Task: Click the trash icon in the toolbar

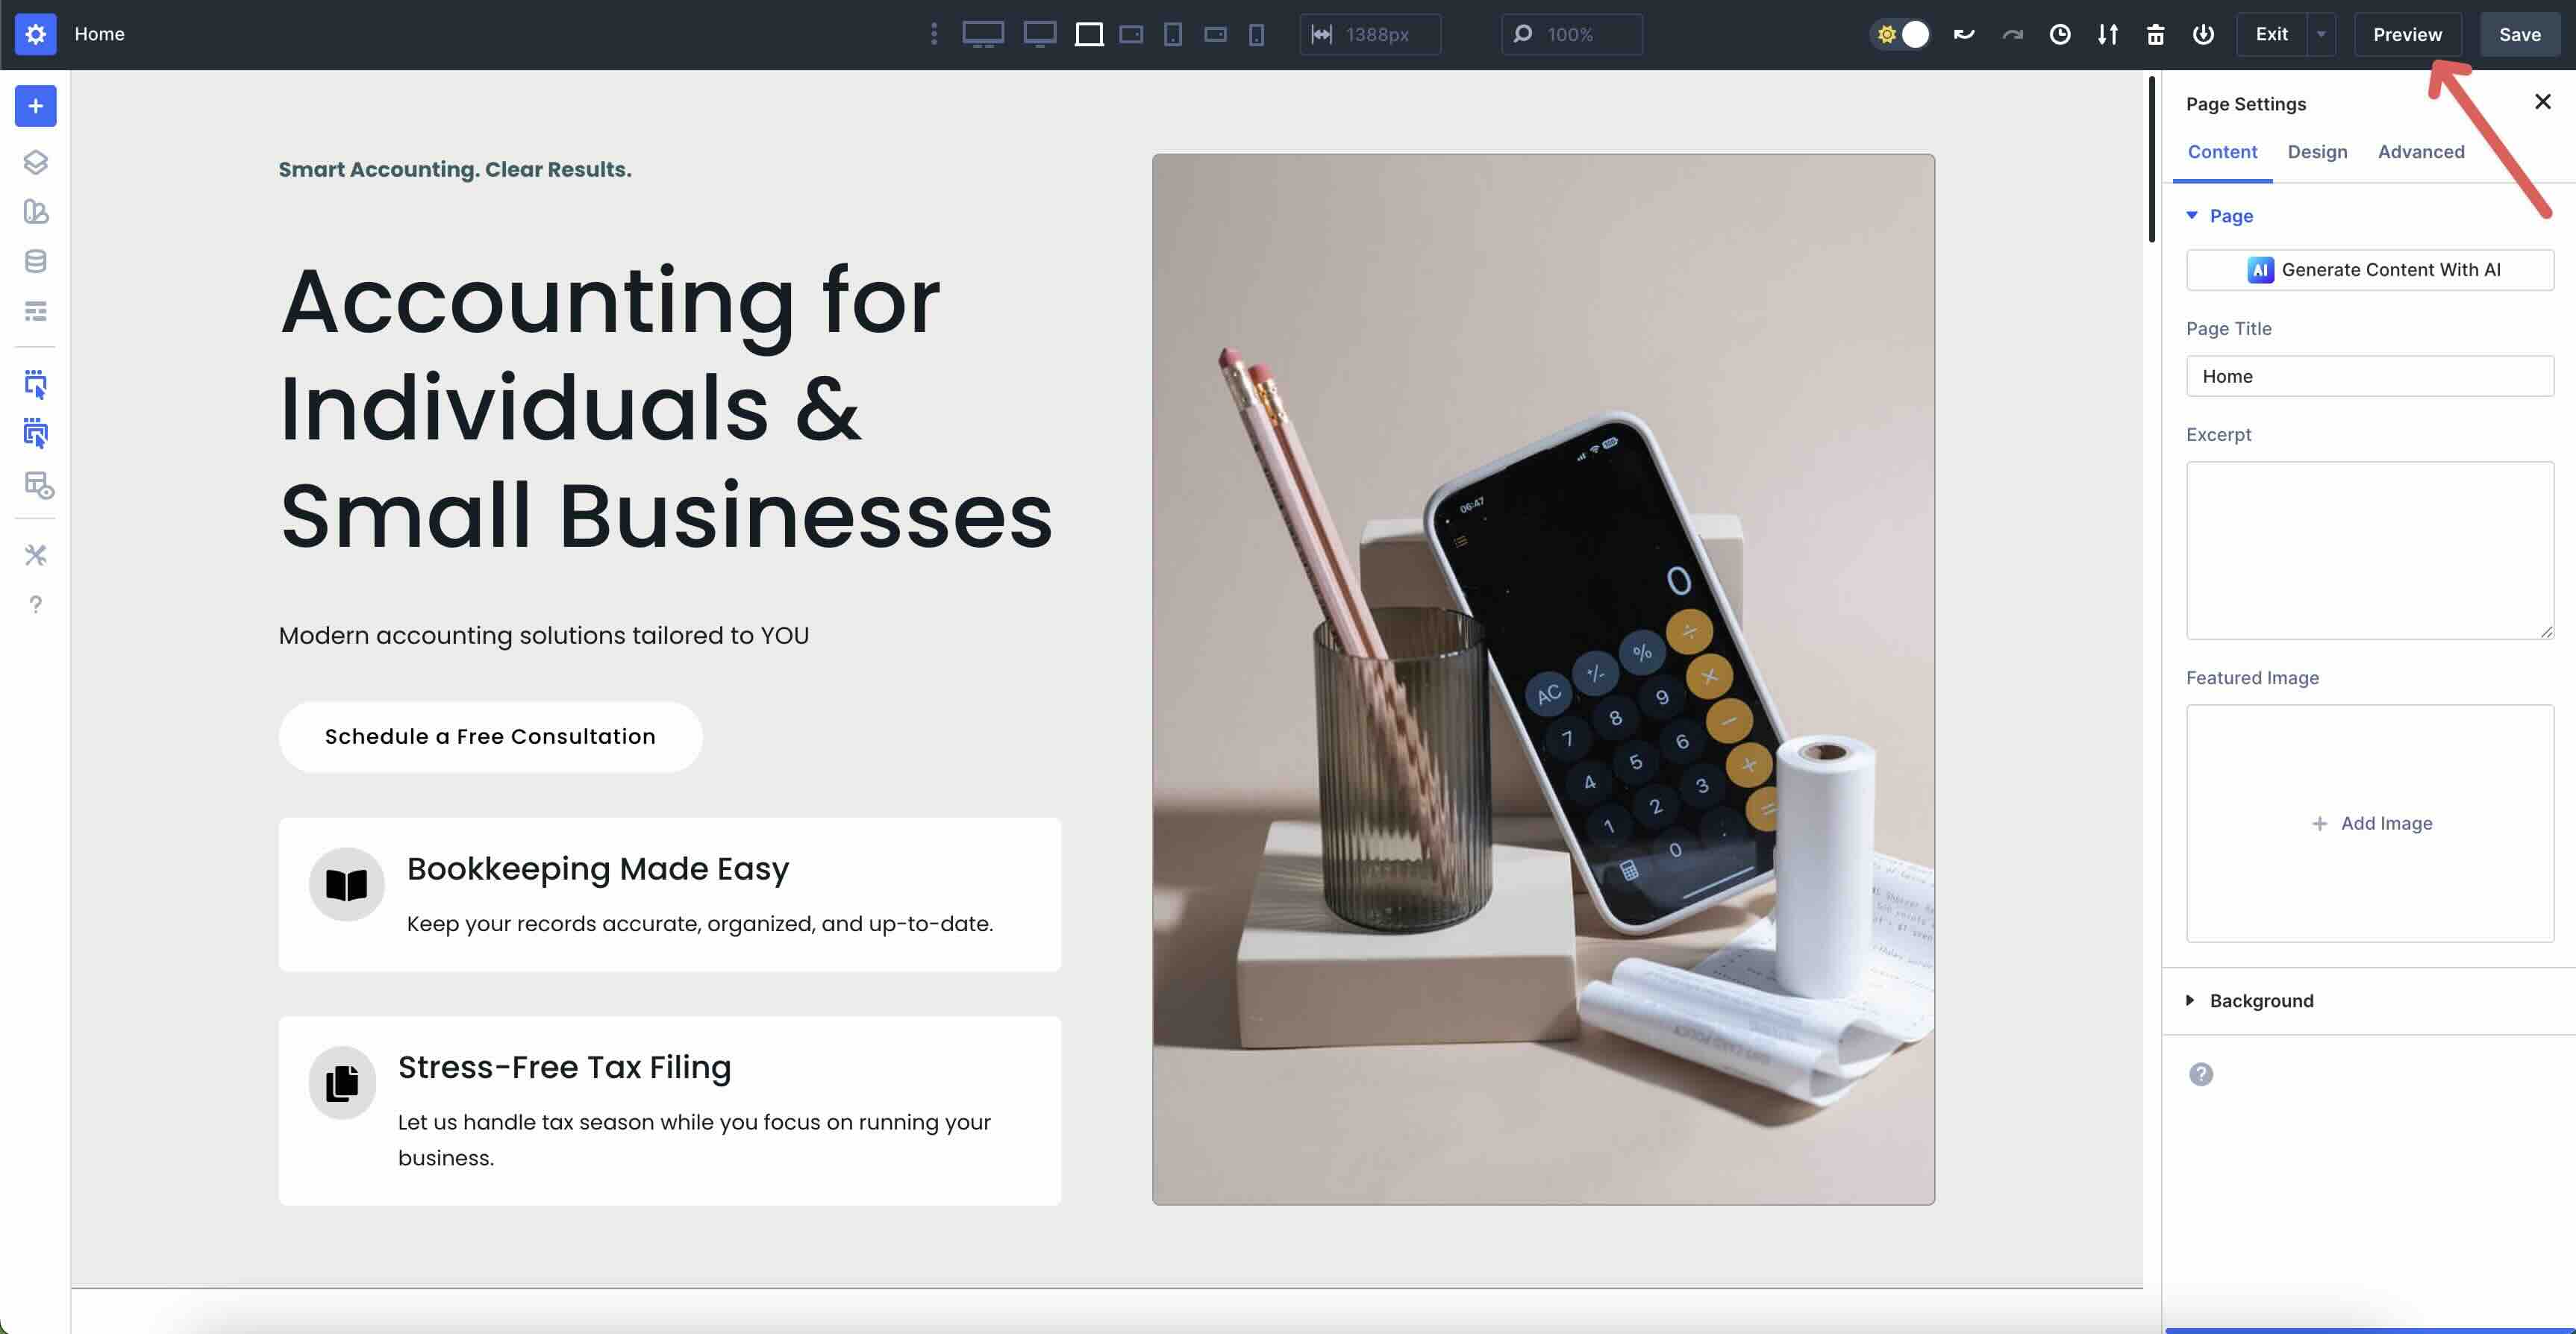Action: pyautogui.click(x=2156, y=34)
